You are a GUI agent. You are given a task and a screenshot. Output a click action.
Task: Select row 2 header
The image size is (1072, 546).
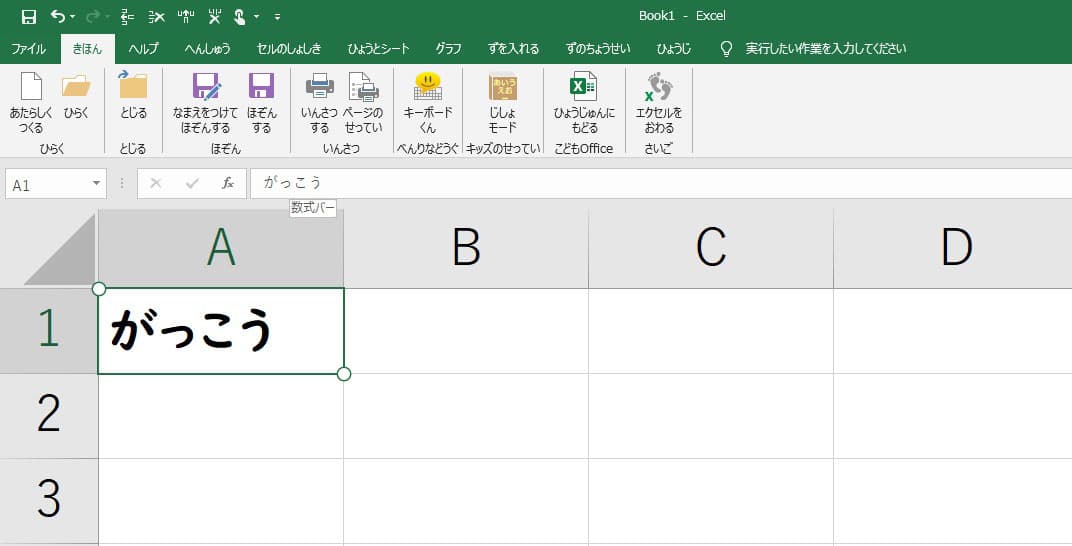click(49, 415)
